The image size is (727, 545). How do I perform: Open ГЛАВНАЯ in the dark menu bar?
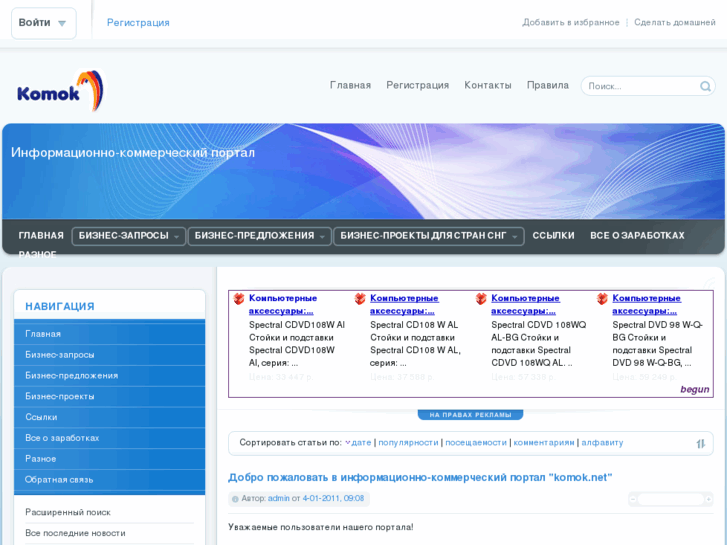pyautogui.click(x=41, y=236)
